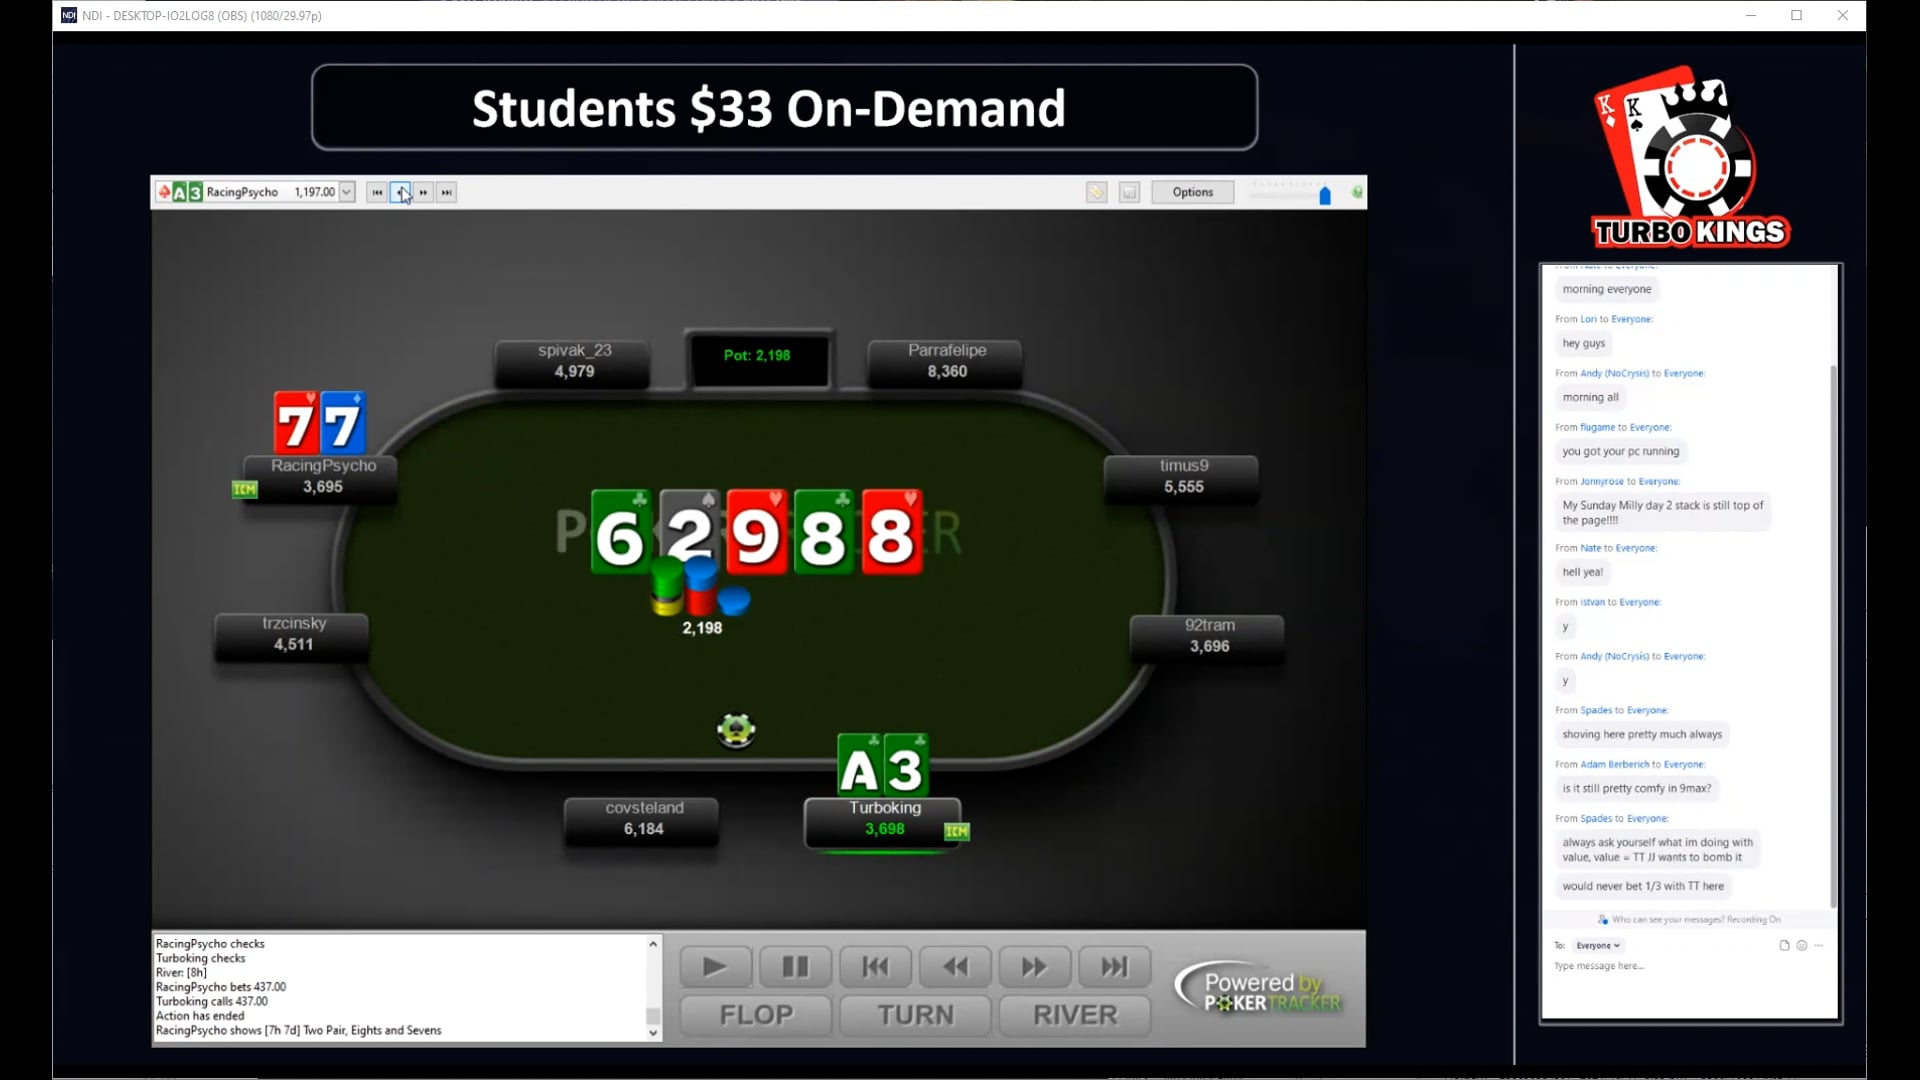Click the green status icon after speed slider
Viewport: 1920px width, 1080px height.
pos(1357,192)
